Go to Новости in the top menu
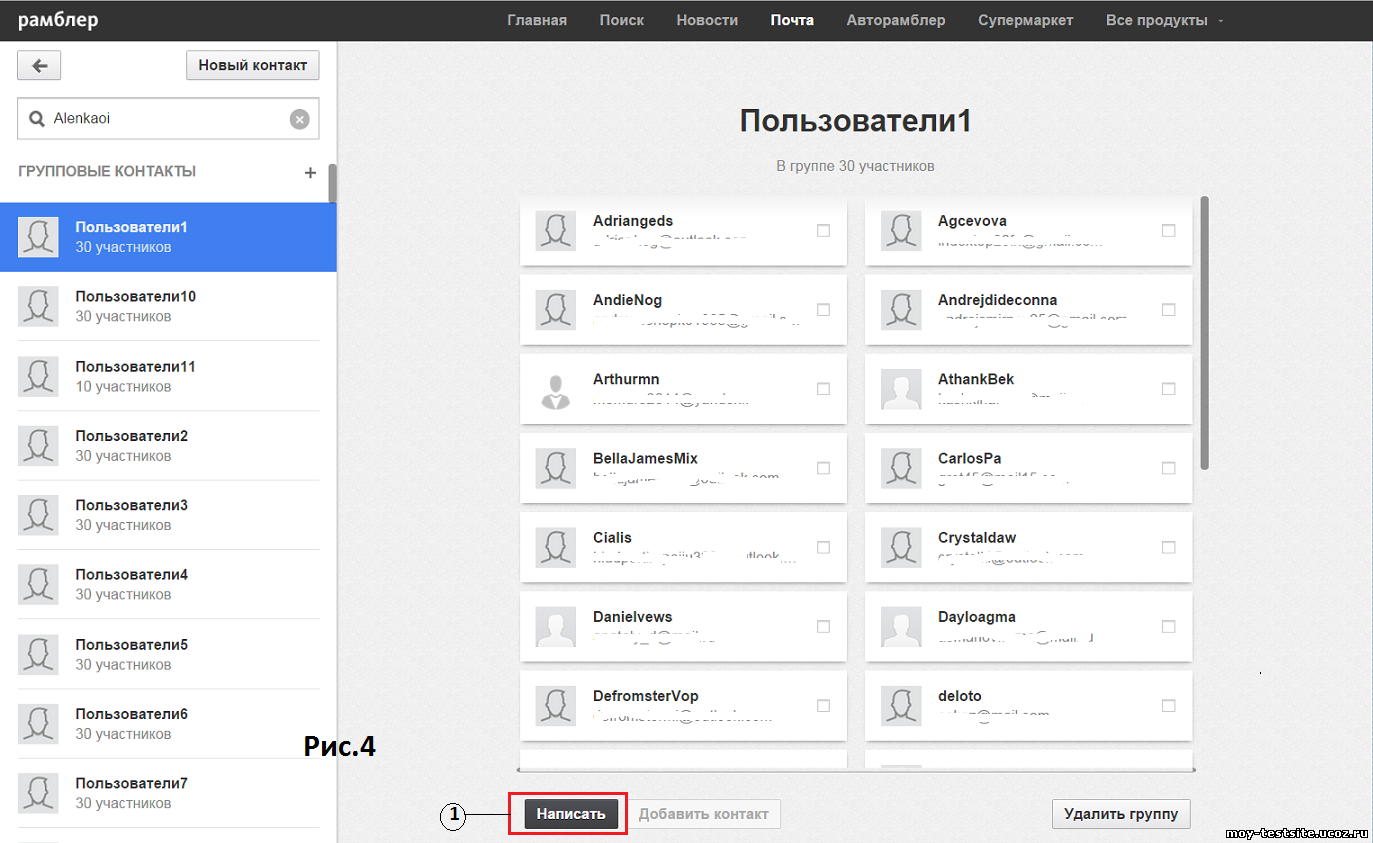 [707, 20]
